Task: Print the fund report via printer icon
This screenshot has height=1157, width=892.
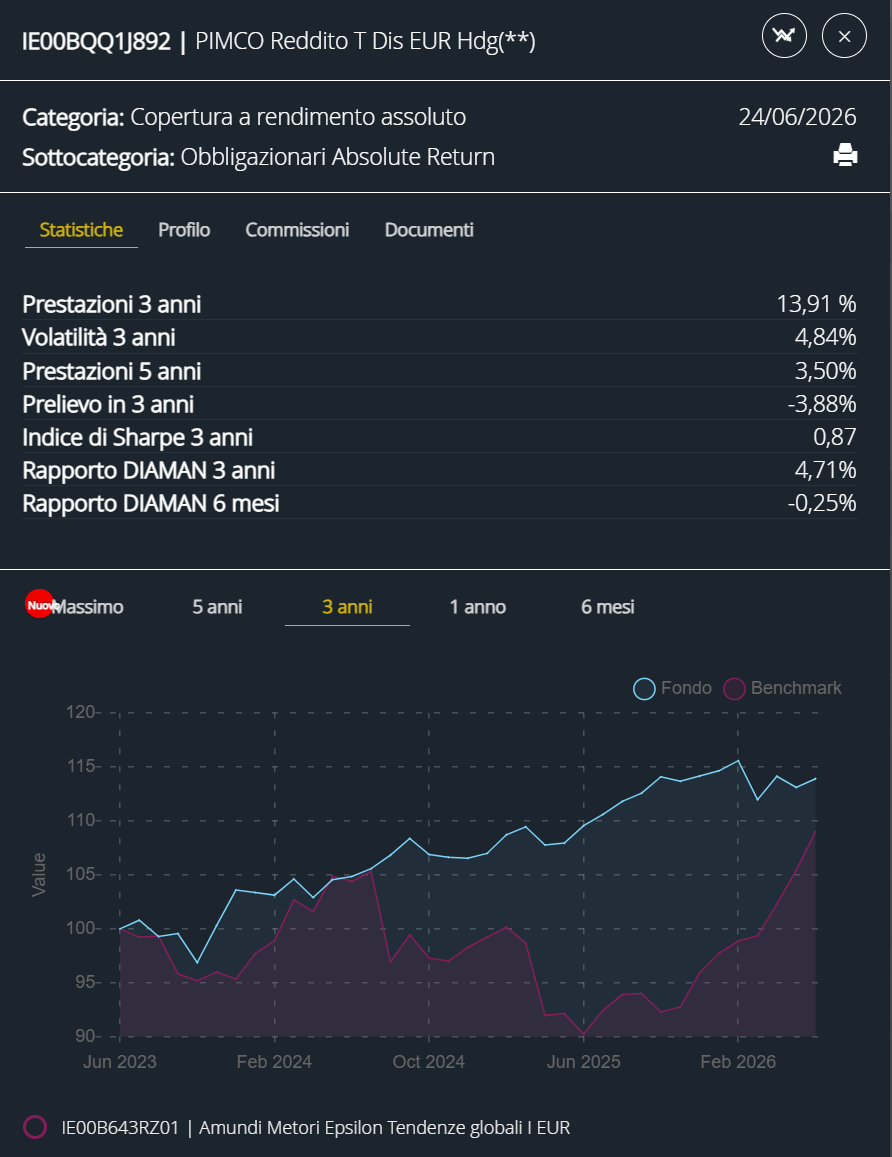Action: [x=845, y=155]
